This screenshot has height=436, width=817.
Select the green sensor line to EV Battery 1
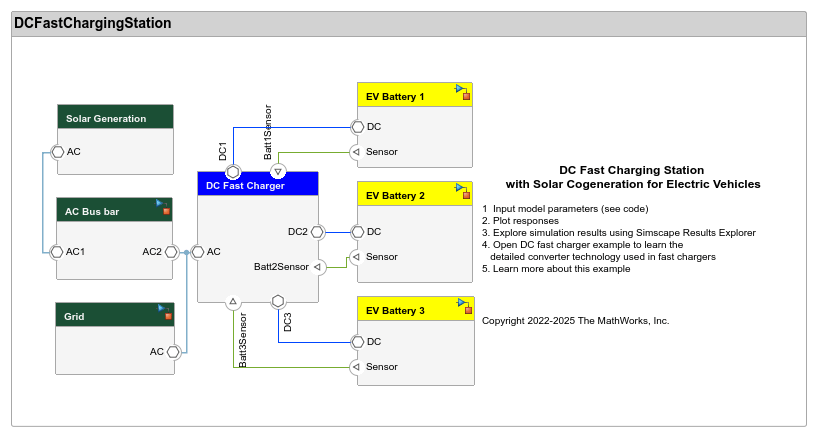[313, 153]
